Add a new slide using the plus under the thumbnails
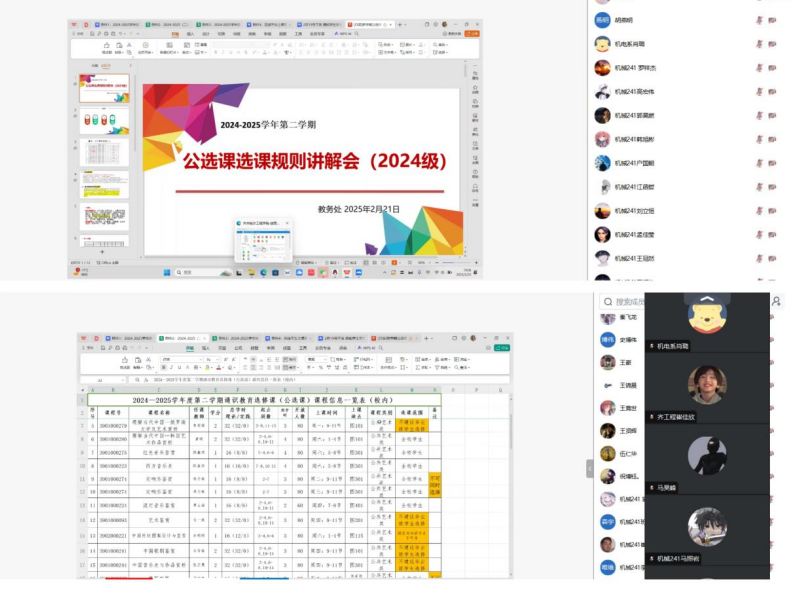Viewport: 804px width, 594px height. [102, 252]
